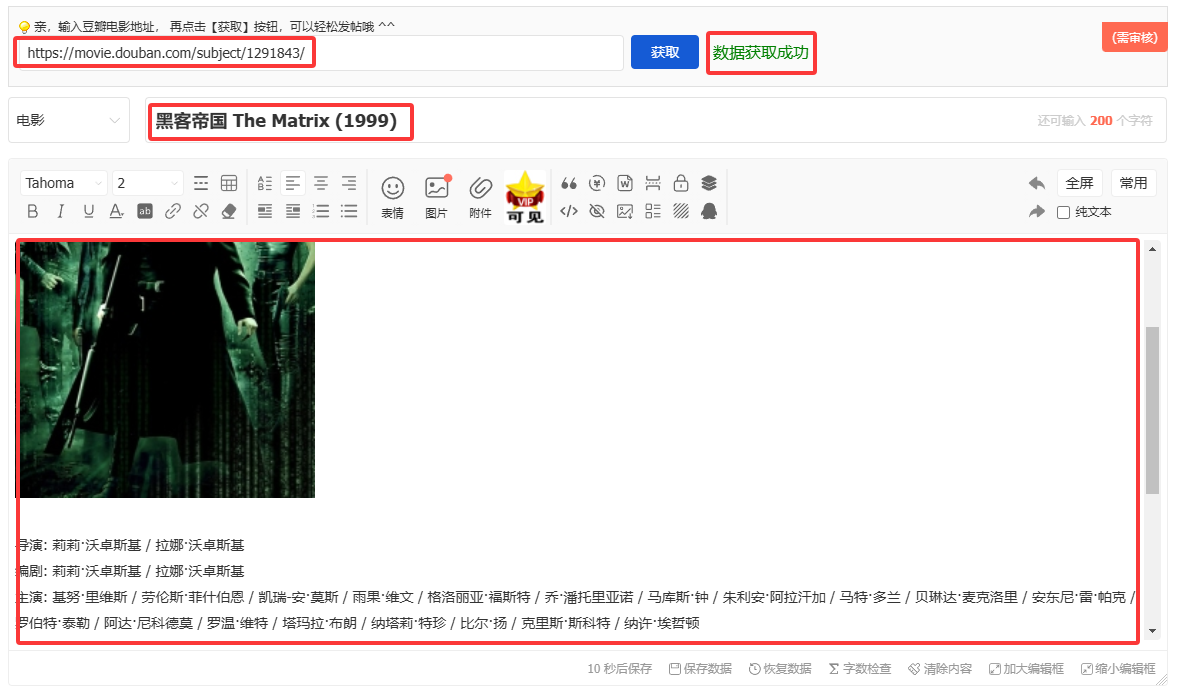Click 字数检查 word count check
The height and width of the screenshot is (693, 1177).
(859, 668)
